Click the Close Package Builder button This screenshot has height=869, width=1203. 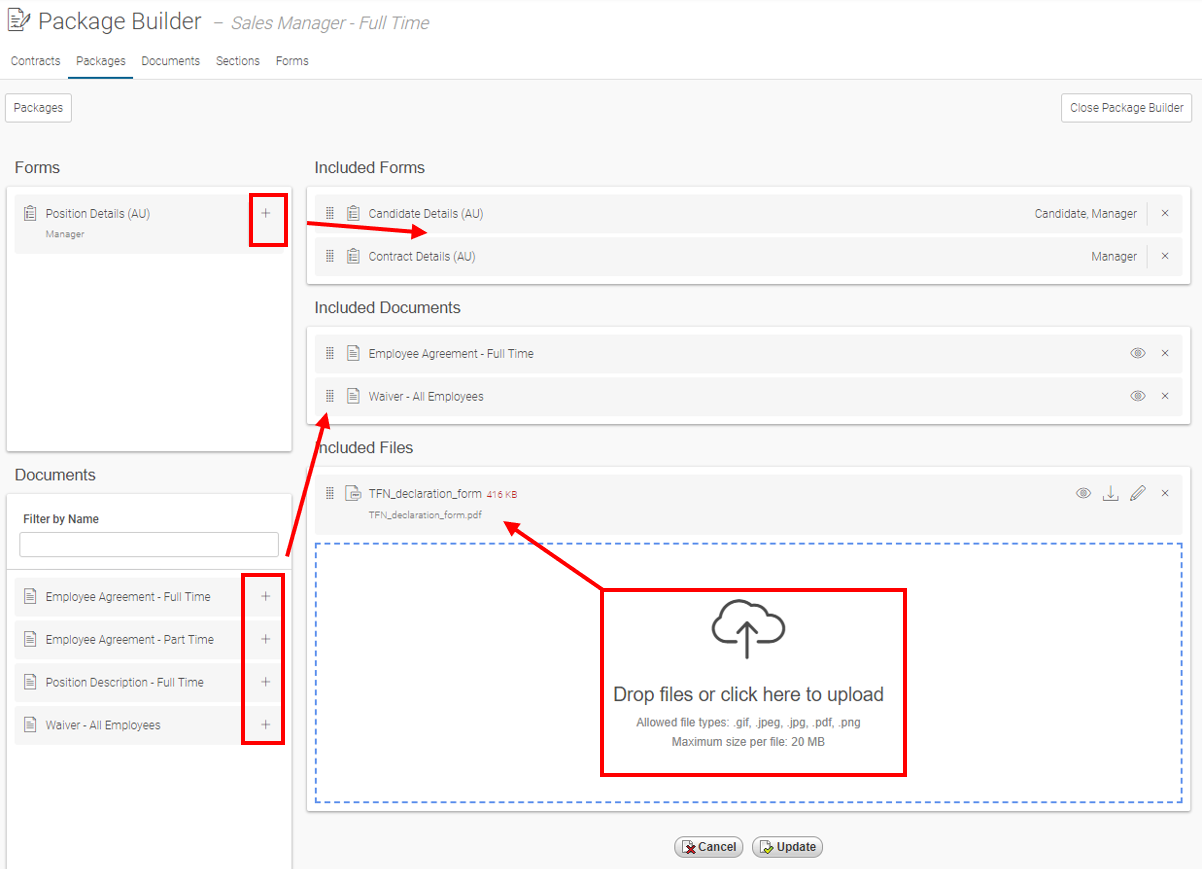tap(1126, 108)
